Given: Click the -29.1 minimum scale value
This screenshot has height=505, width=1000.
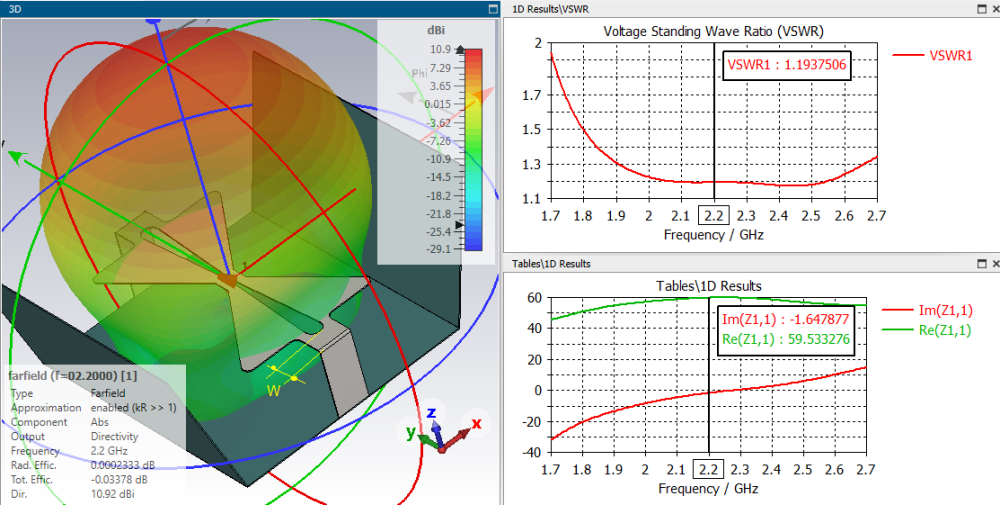Looking at the screenshot, I should pos(438,249).
